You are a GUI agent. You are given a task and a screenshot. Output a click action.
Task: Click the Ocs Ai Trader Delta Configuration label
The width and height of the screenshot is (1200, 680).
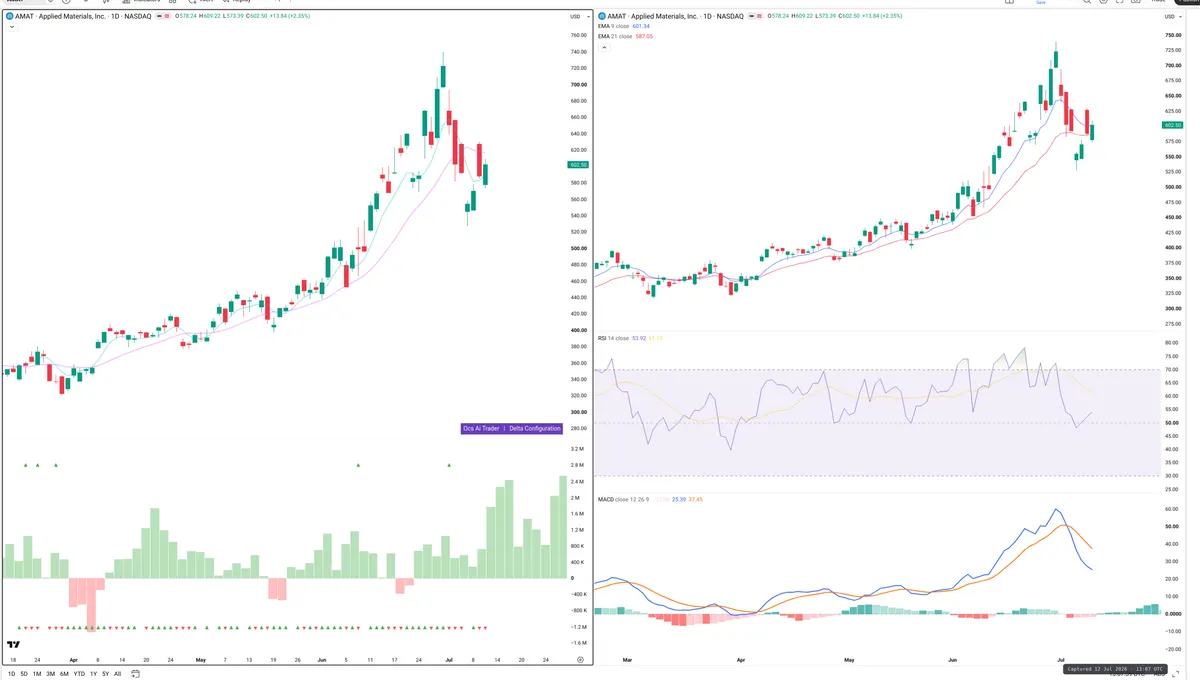tap(511, 428)
